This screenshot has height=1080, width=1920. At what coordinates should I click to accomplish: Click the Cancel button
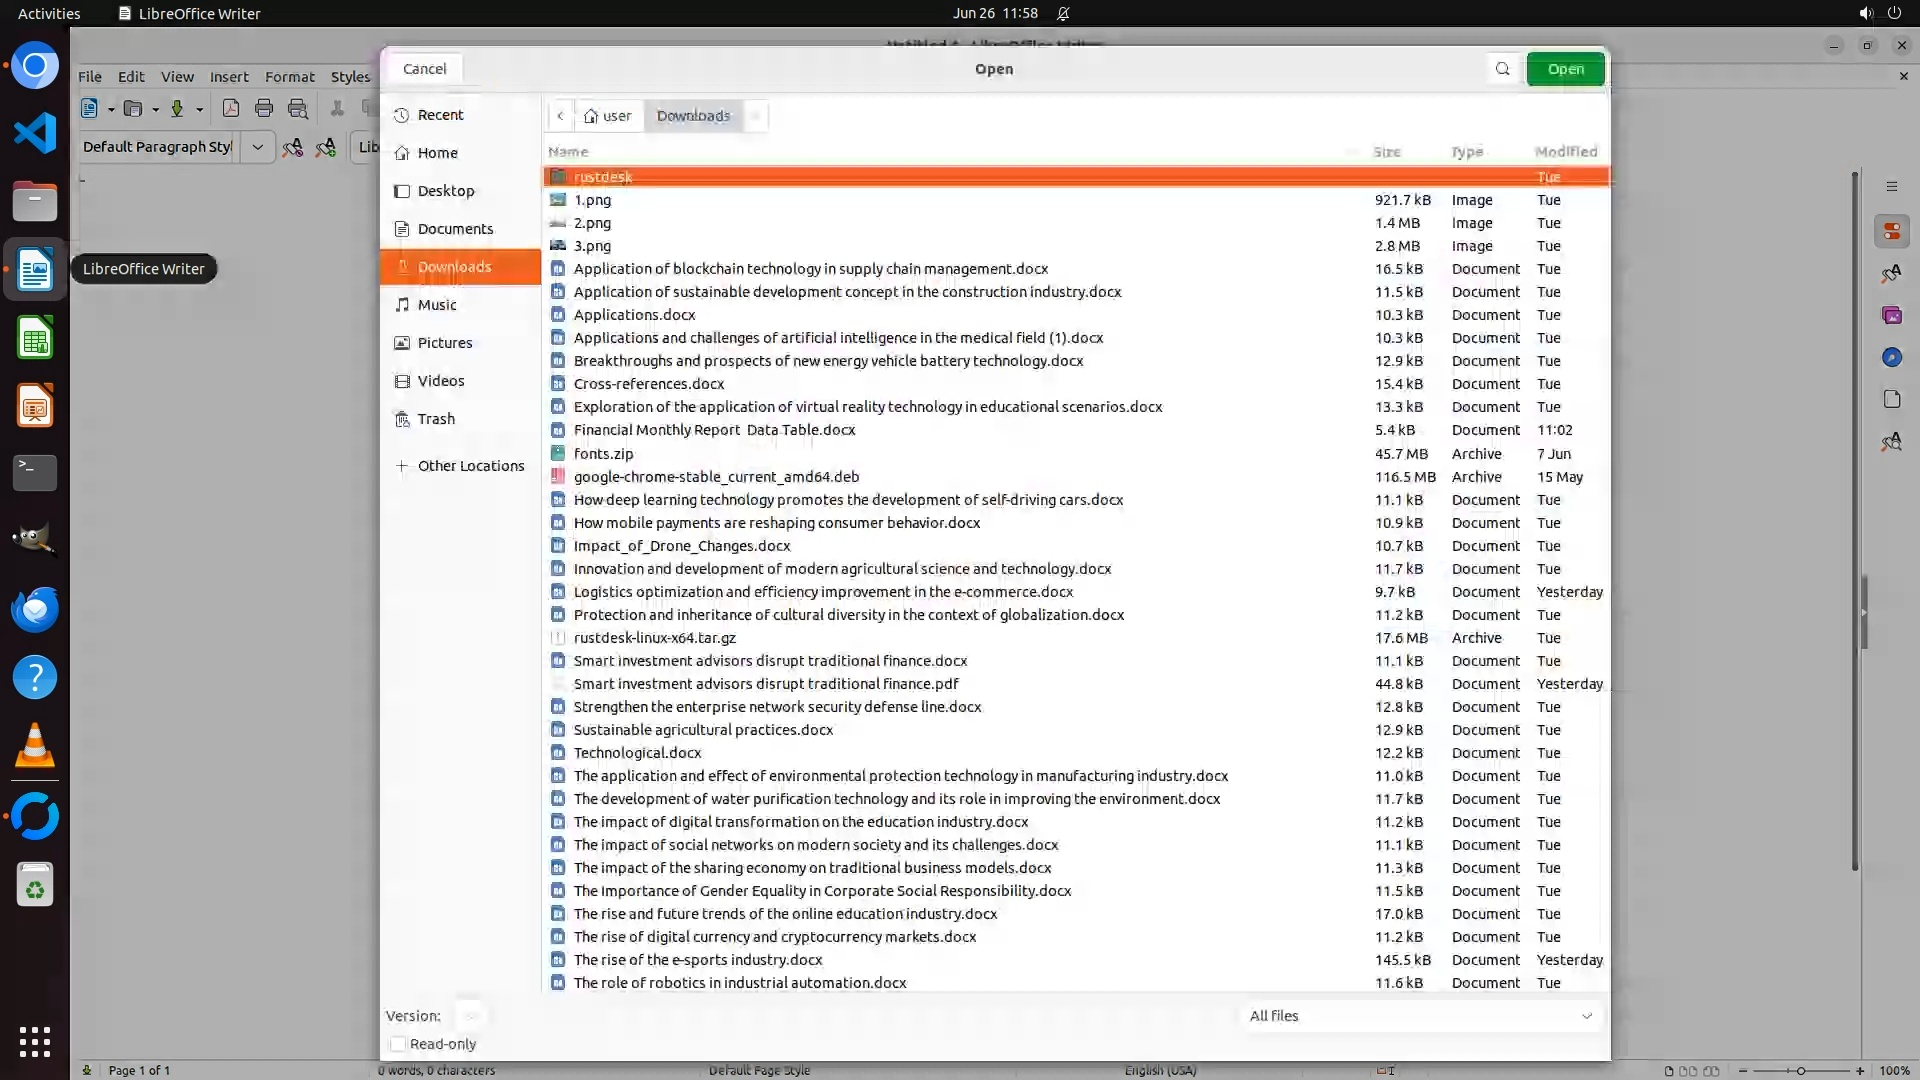[x=425, y=69]
